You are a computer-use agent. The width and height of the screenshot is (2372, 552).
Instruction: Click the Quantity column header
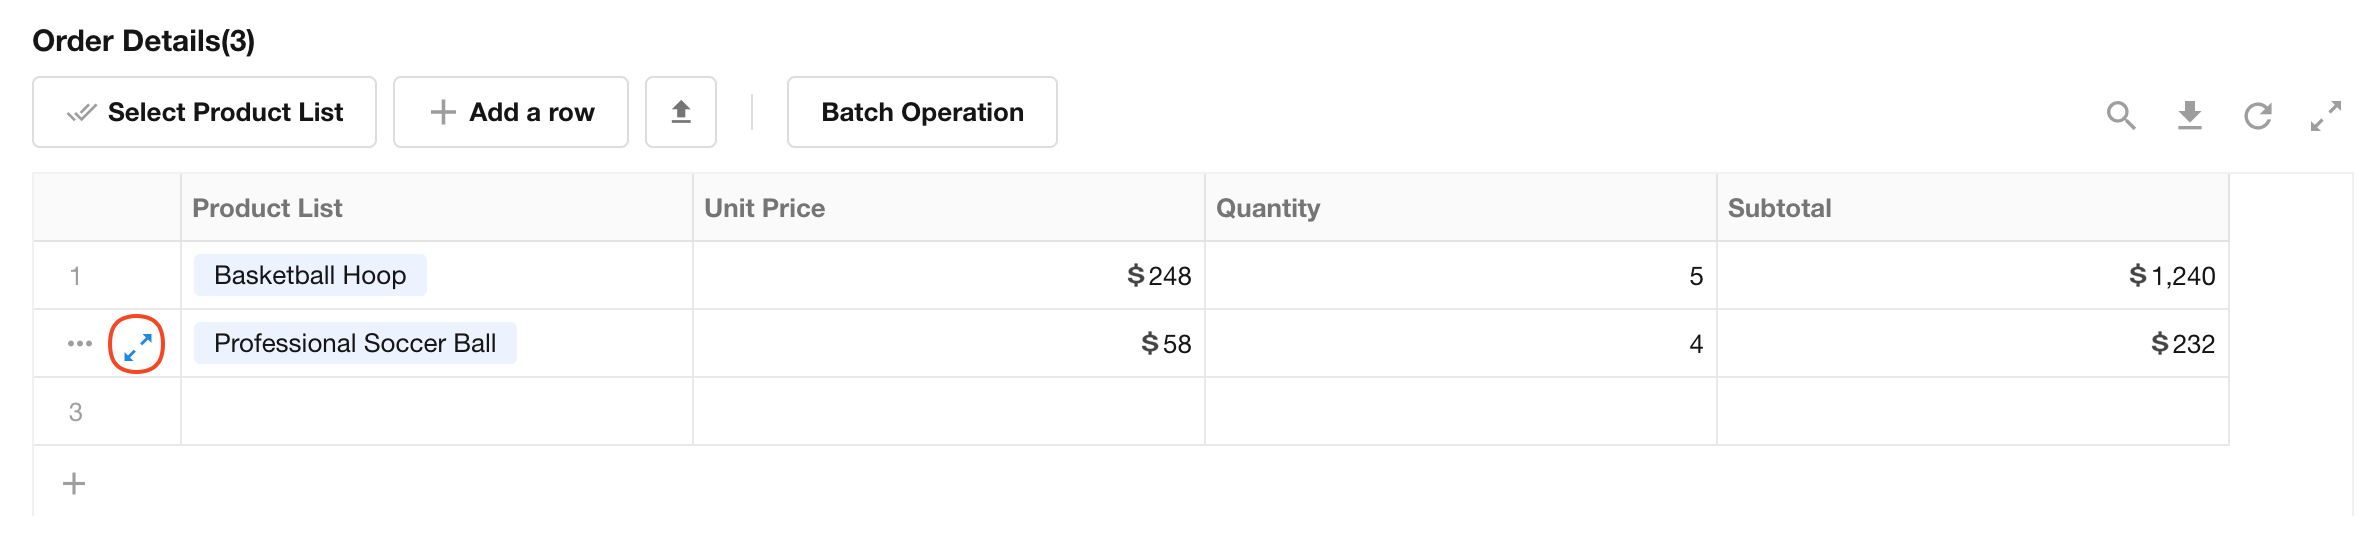[x=1268, y=208]
